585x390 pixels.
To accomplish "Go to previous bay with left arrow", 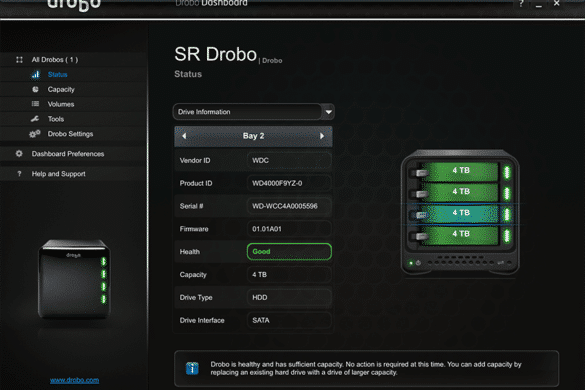I will coord(184,136).
